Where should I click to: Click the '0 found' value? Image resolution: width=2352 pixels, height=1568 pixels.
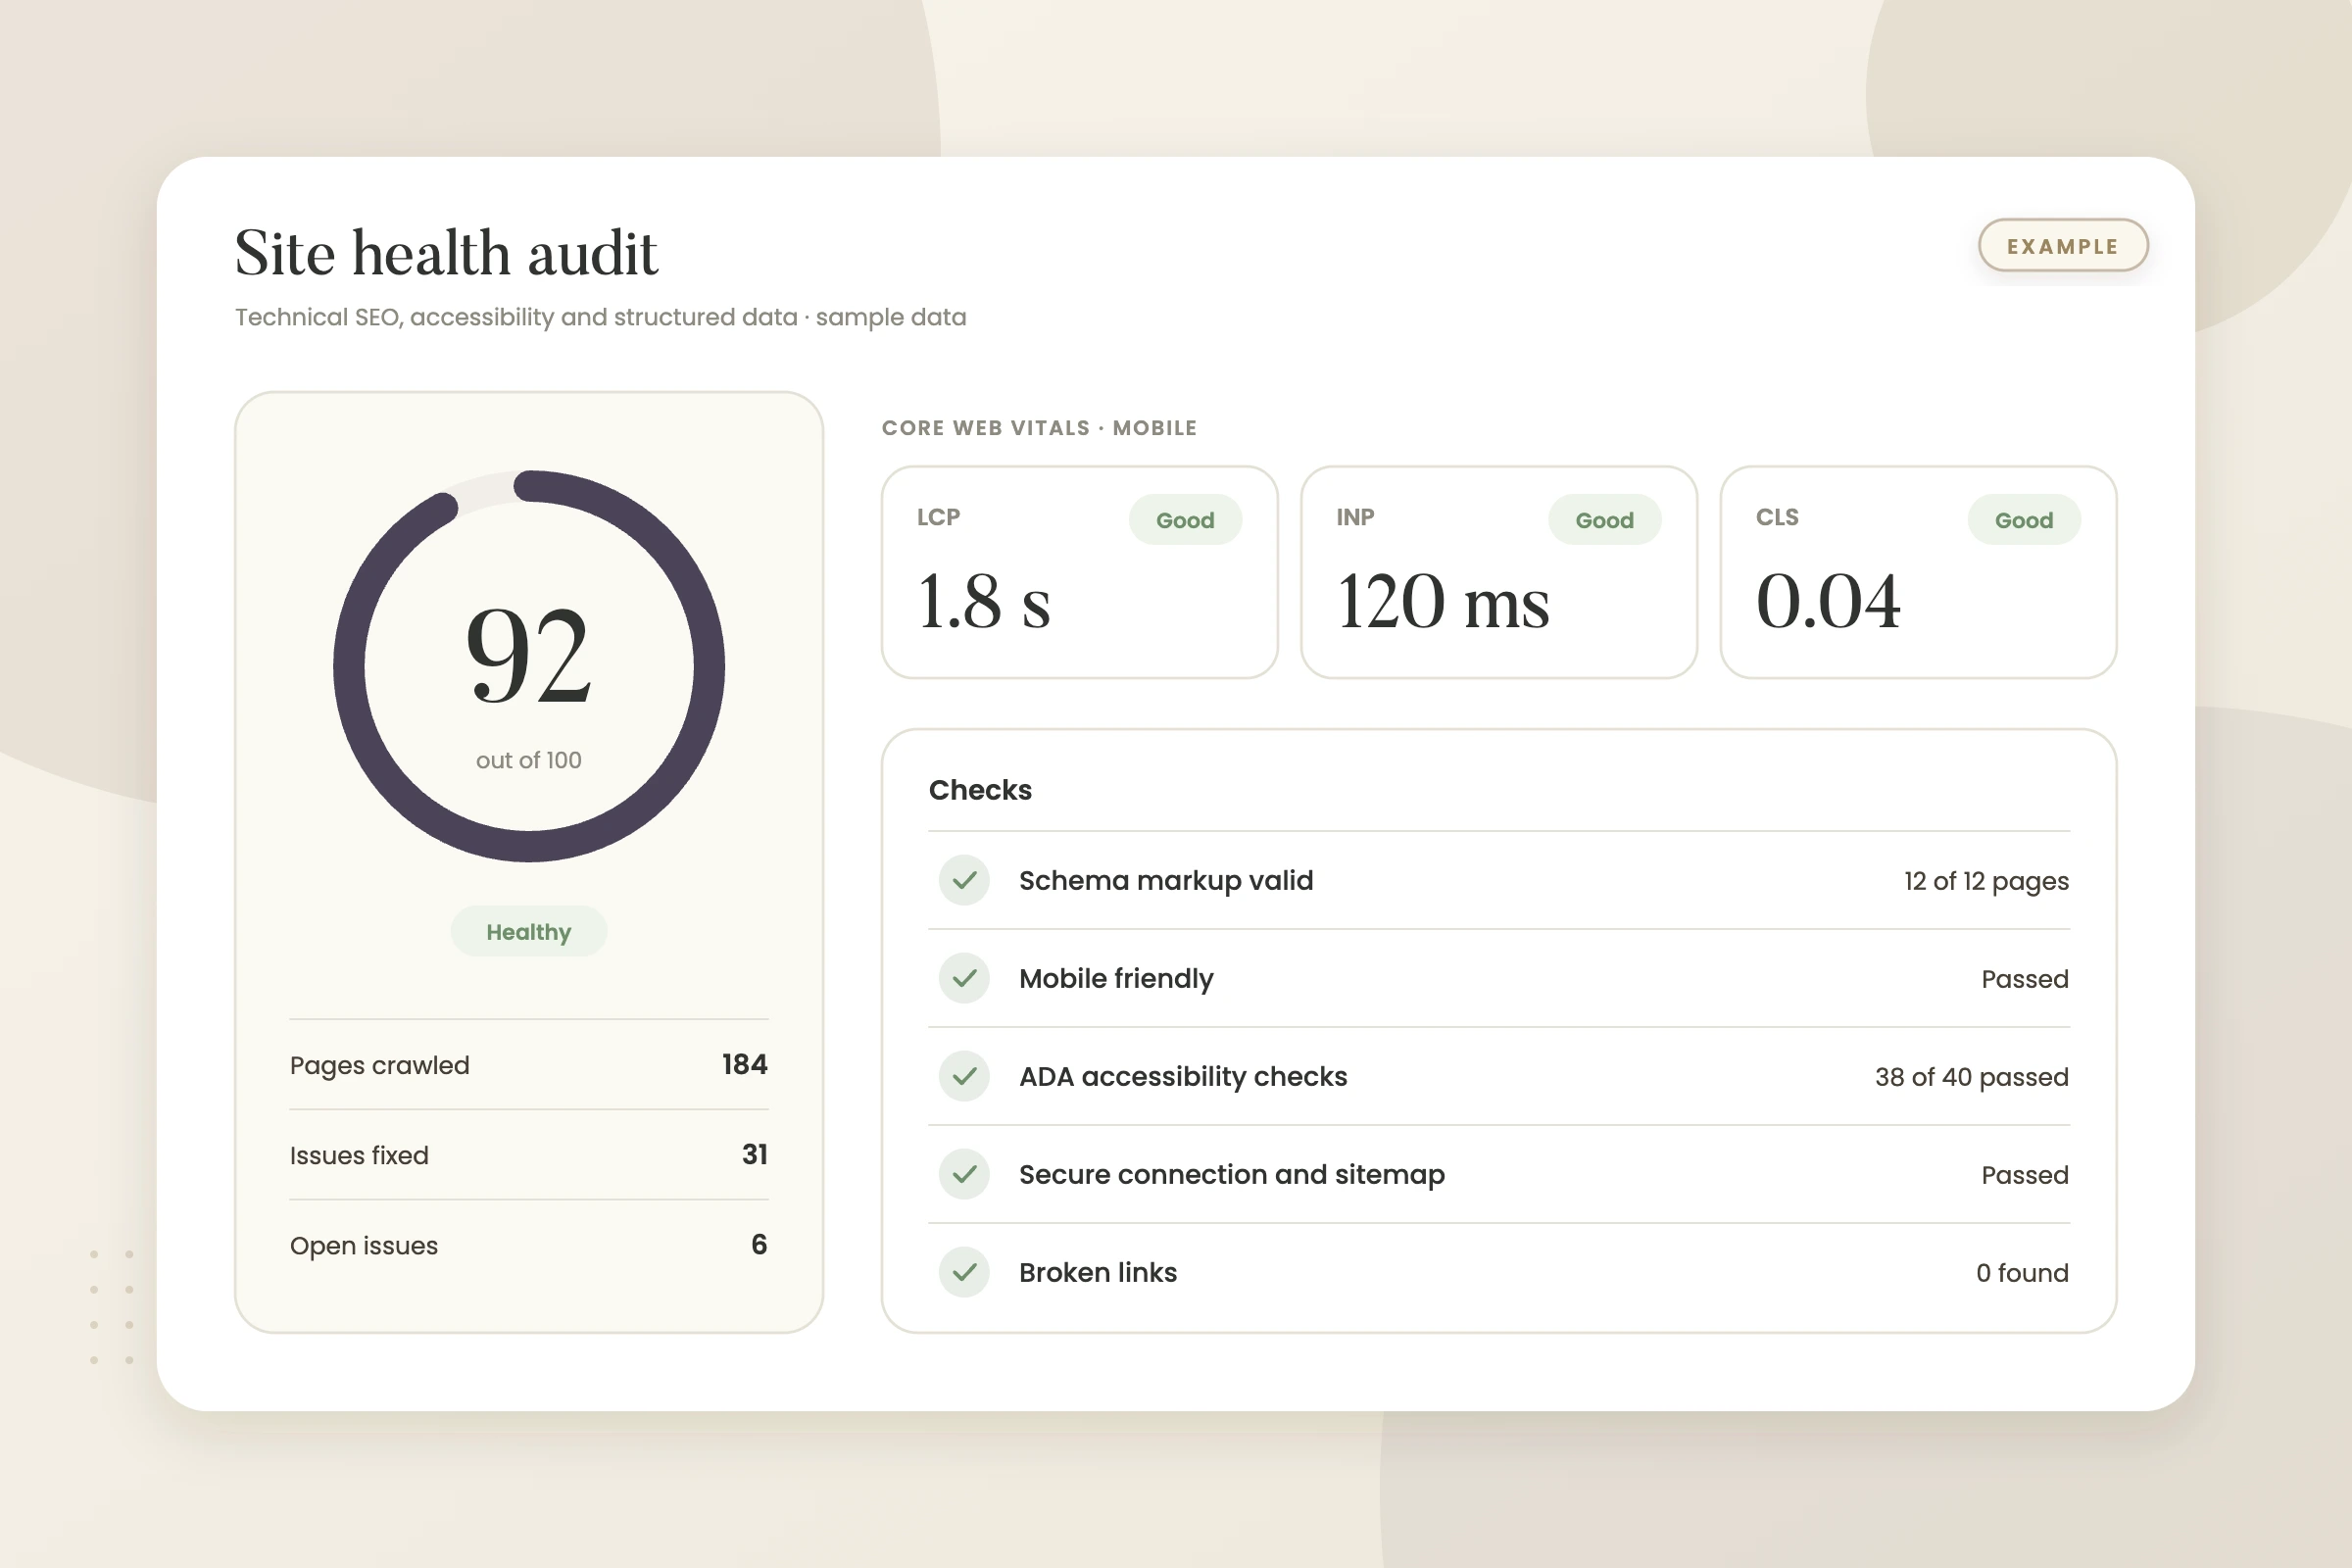pos(2022,1273)
